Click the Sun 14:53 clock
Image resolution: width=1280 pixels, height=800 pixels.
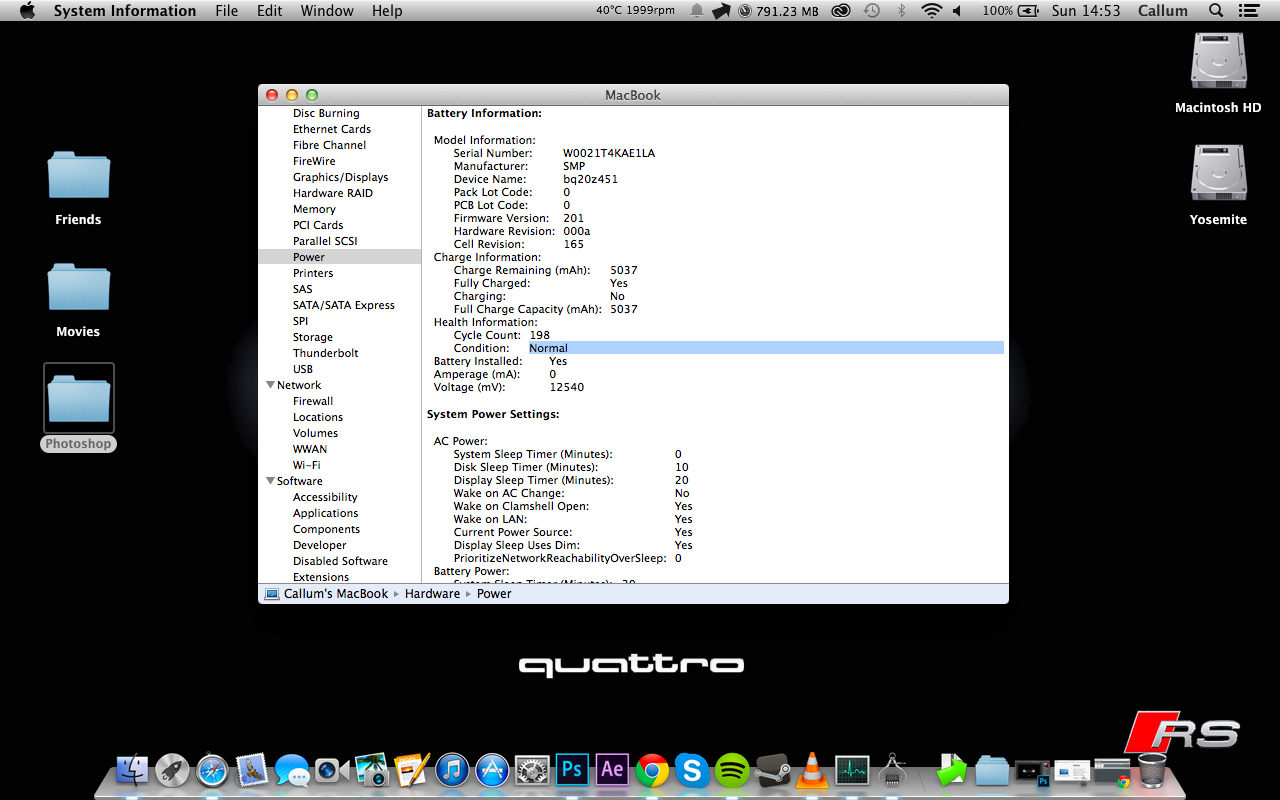pyautogui.click(x=1086, y=11)
